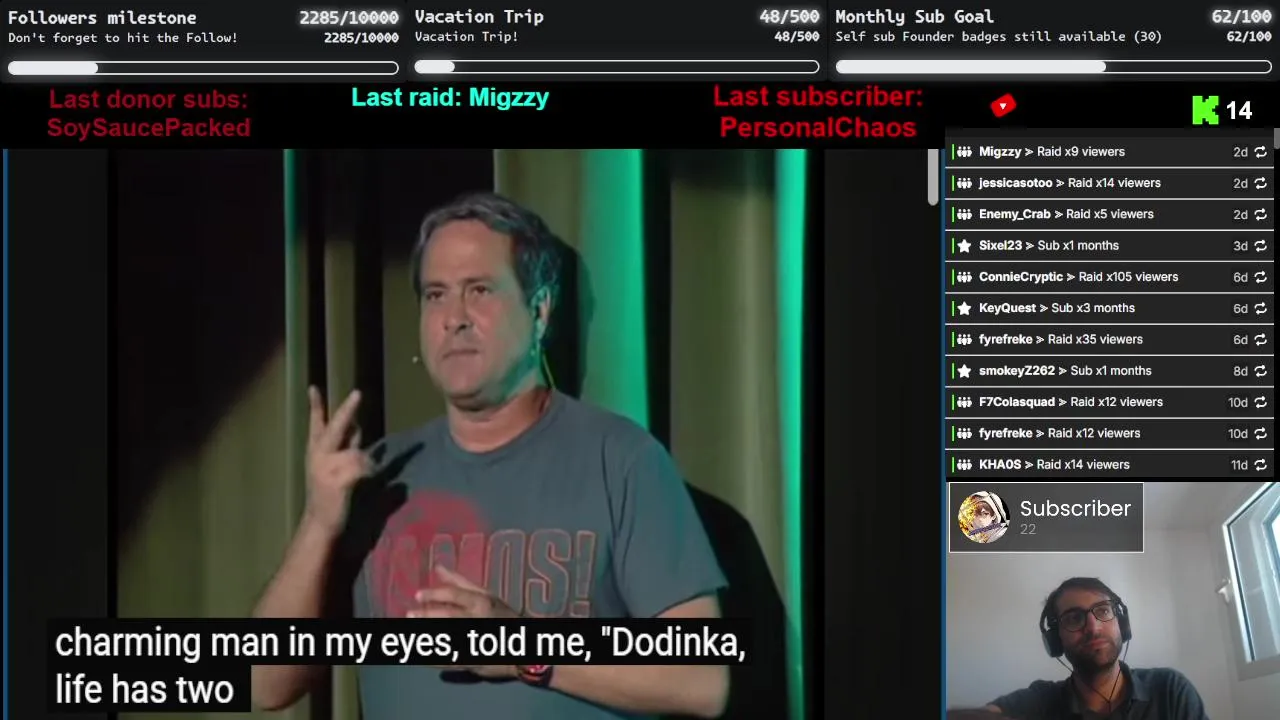Click "Don't forget to hit the Follow!" text
1280x720 pixels.
[x=123, y=38]
